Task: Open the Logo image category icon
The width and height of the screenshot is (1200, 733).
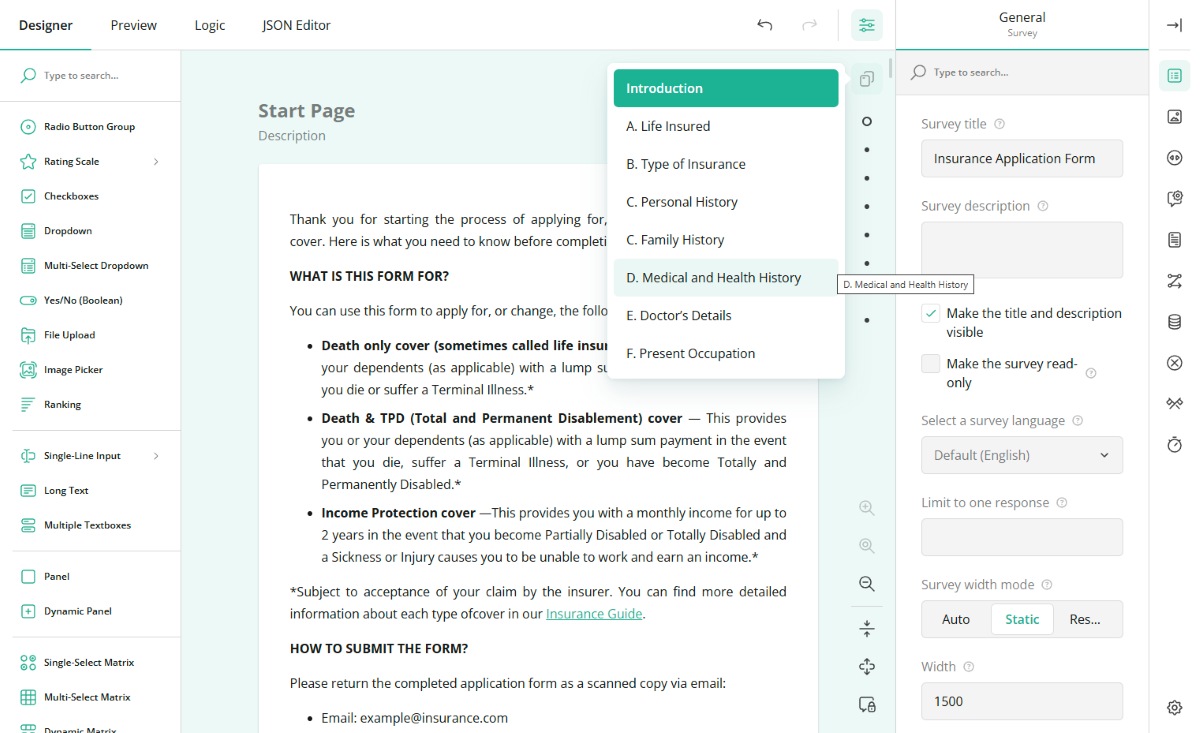Action: pyautogui.click(x=1175, y=116)
